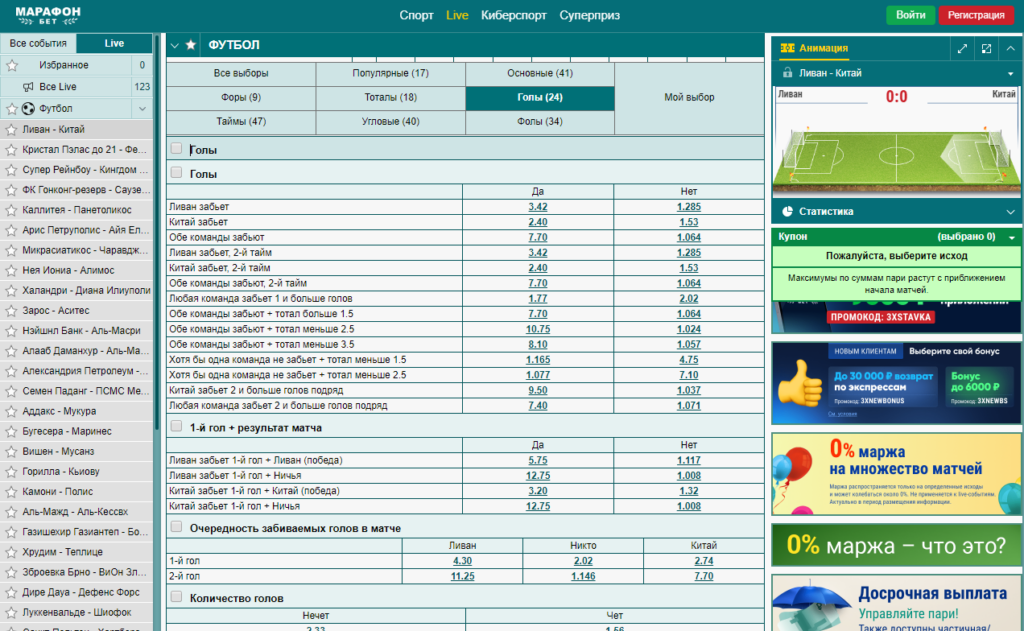Screen dimensions: 1024x631
Task: Star the Арис Петруполис match
Action: click(10, 230)
